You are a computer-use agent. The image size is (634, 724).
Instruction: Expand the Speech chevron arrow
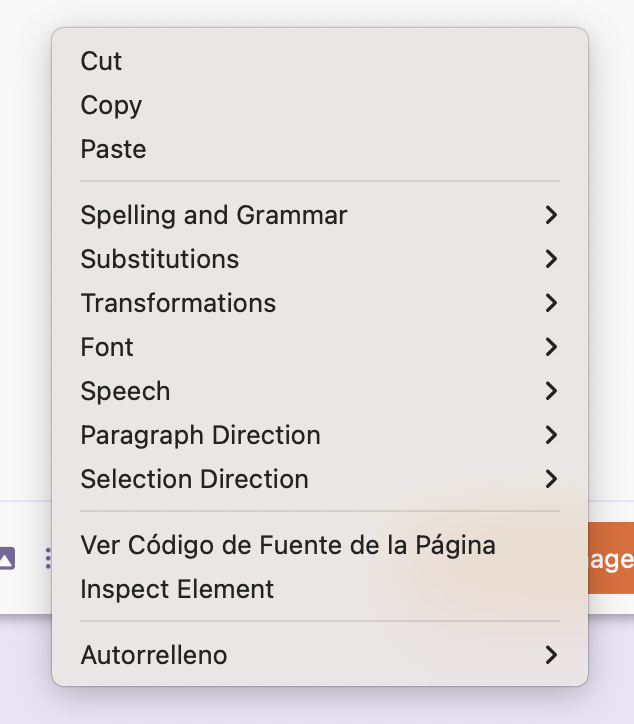(551, 391)
